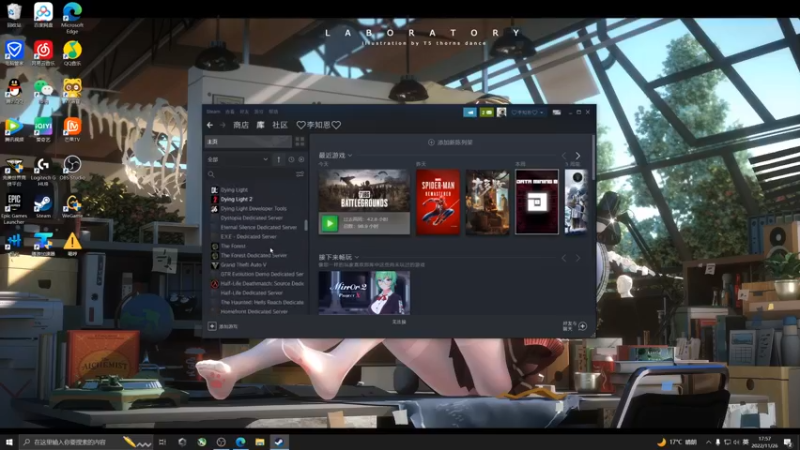Image resolution: width=800 pixels, height=450 pixels.
Task: Open the Library tab
Action: (x=260, y=125)
